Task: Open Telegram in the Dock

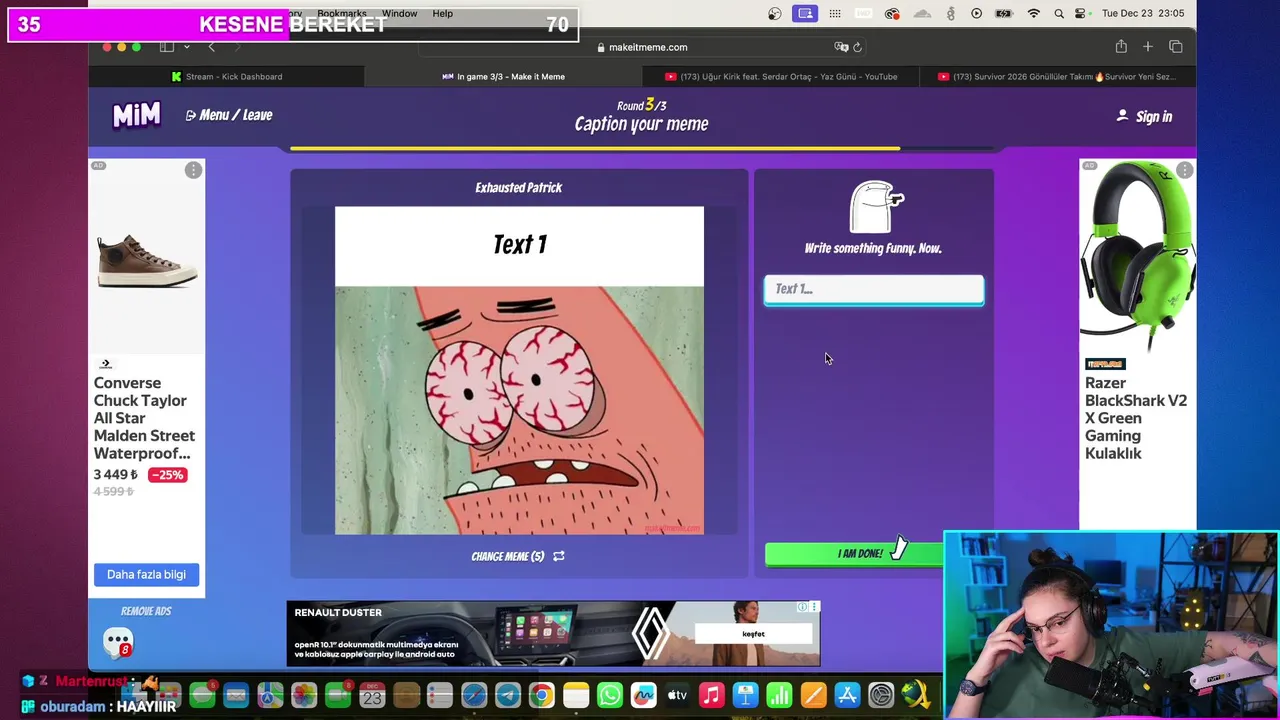Action: (x=508, y=695)
